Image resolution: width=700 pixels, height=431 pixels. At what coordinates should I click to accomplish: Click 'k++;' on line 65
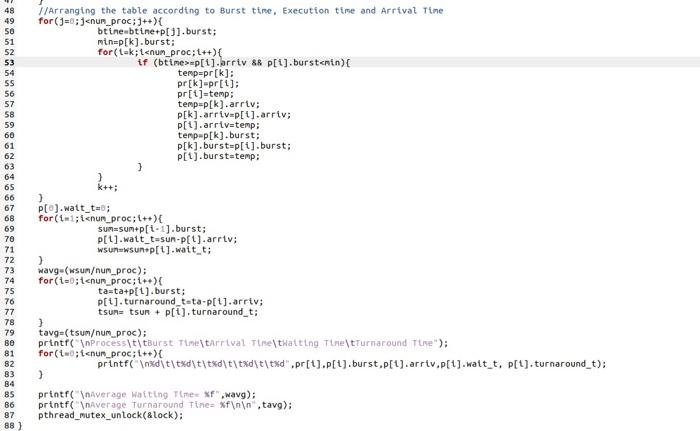pyautogui.click(x=108, y=187)
